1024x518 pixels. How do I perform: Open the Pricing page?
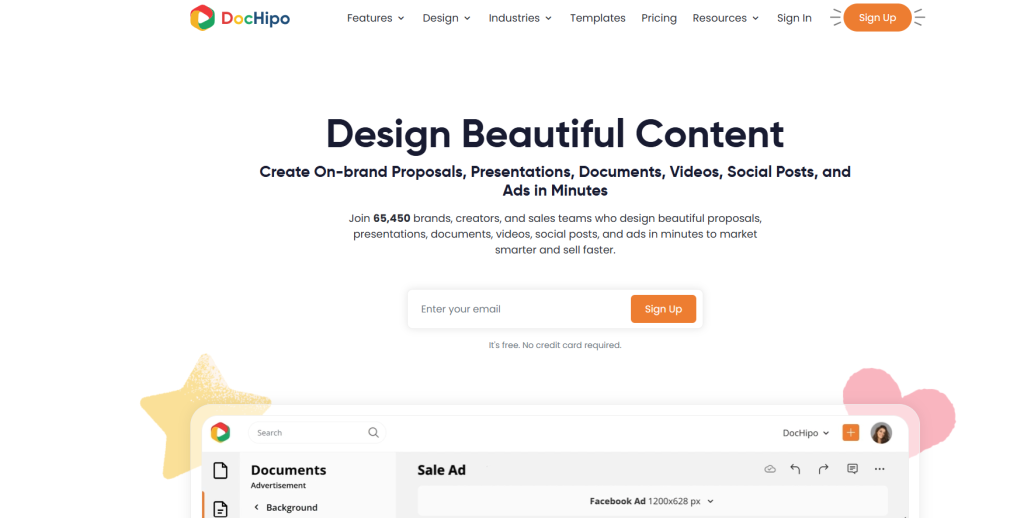(x=659, y=18)
